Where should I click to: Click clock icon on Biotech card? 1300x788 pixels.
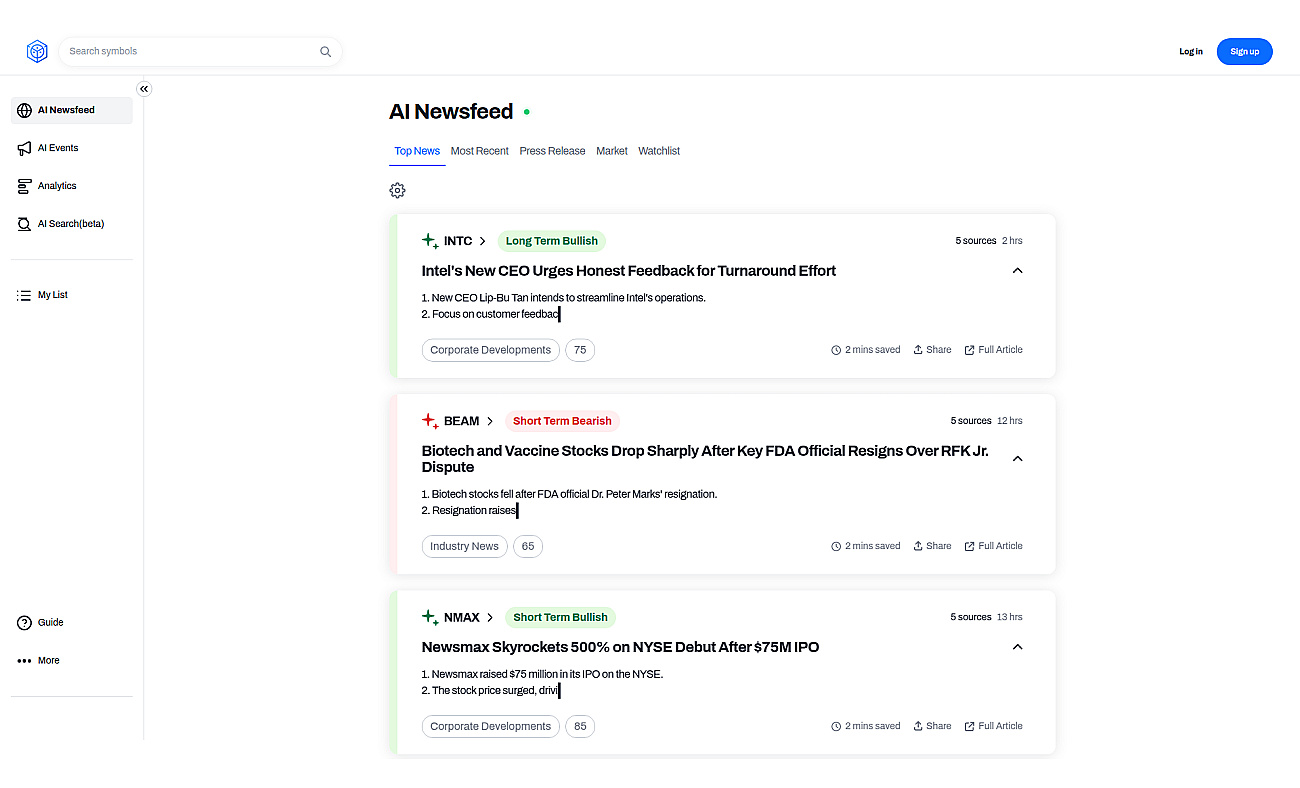[836, 546]
